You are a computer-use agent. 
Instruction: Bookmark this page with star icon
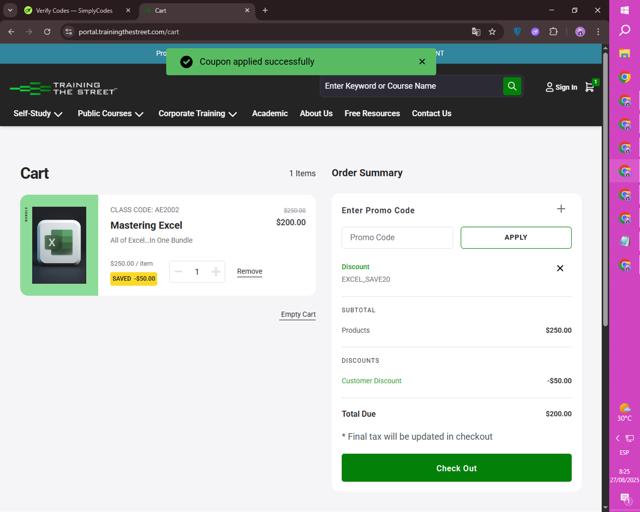click(x=492, y=32)
